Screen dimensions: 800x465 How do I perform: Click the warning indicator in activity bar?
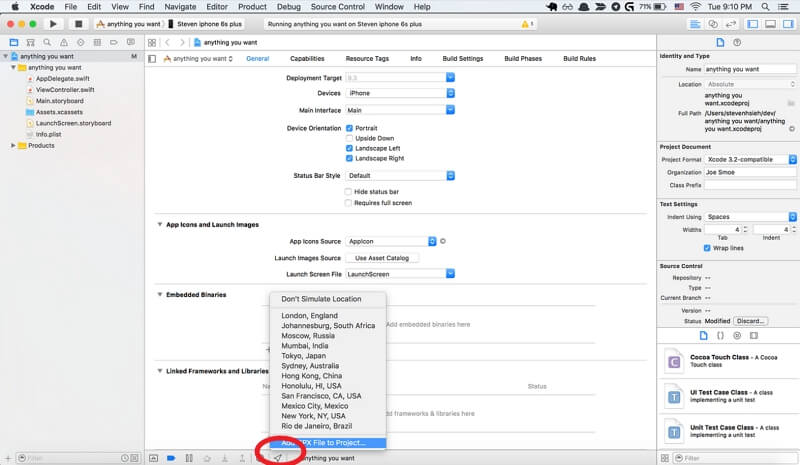coord(527,24)
